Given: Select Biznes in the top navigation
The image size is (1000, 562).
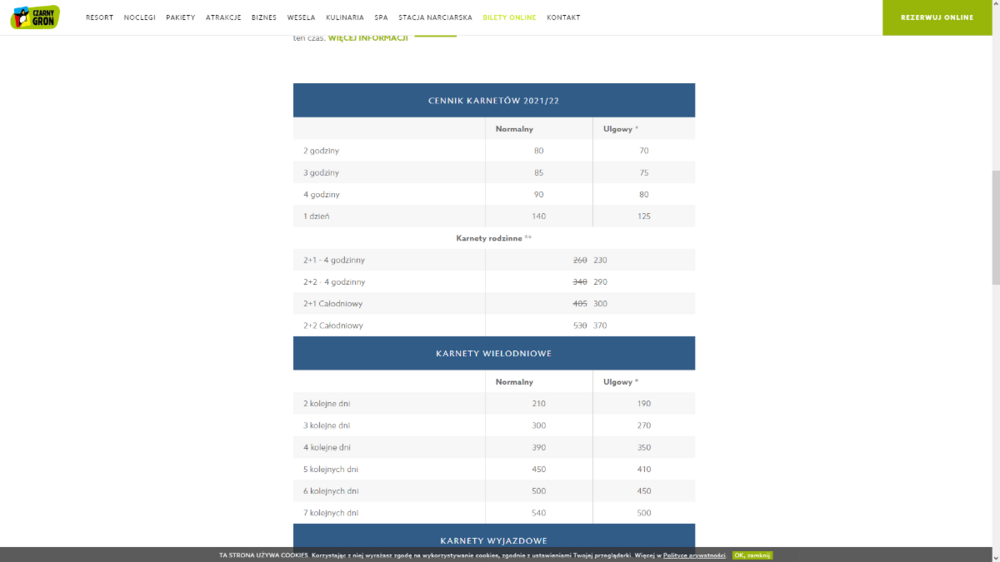Looking at the screenshot, I should (x=264, y=18).
